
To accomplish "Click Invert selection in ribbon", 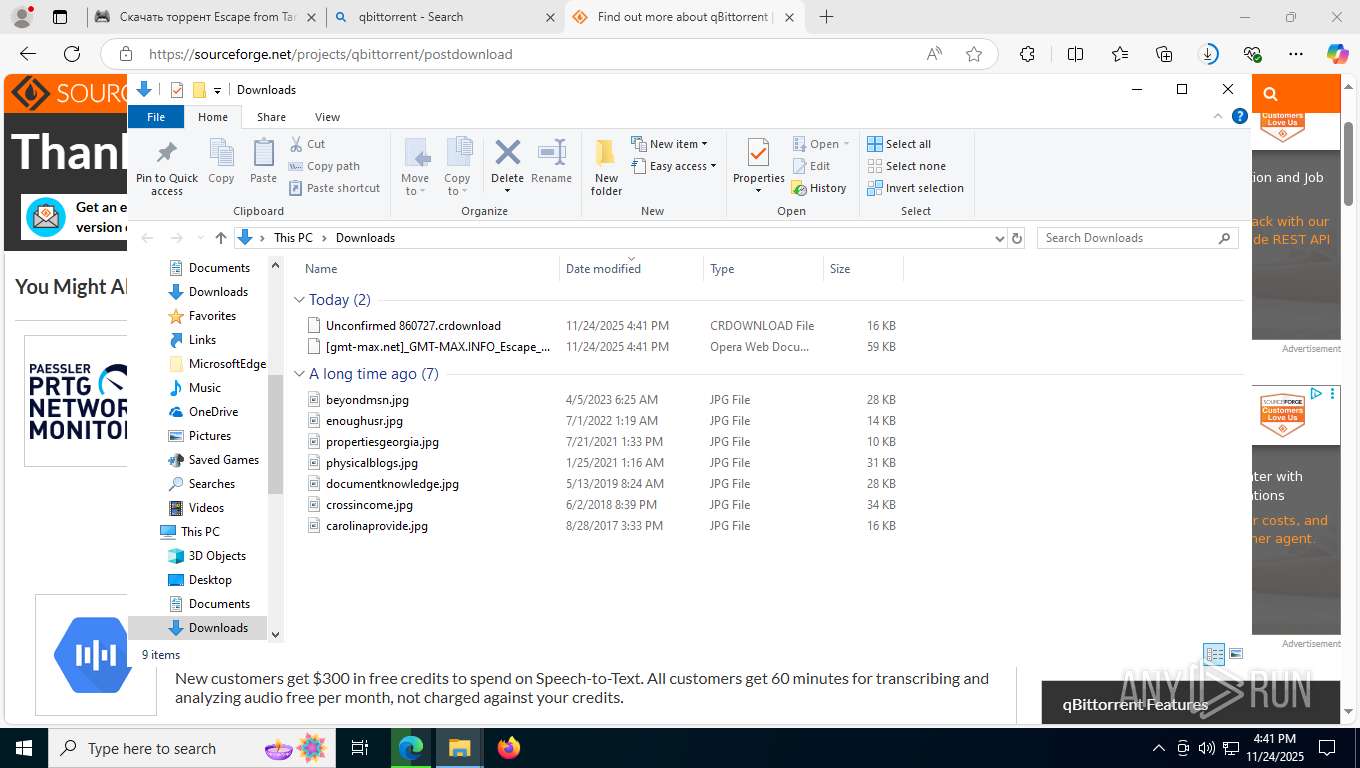I will (x=915, y=188).
